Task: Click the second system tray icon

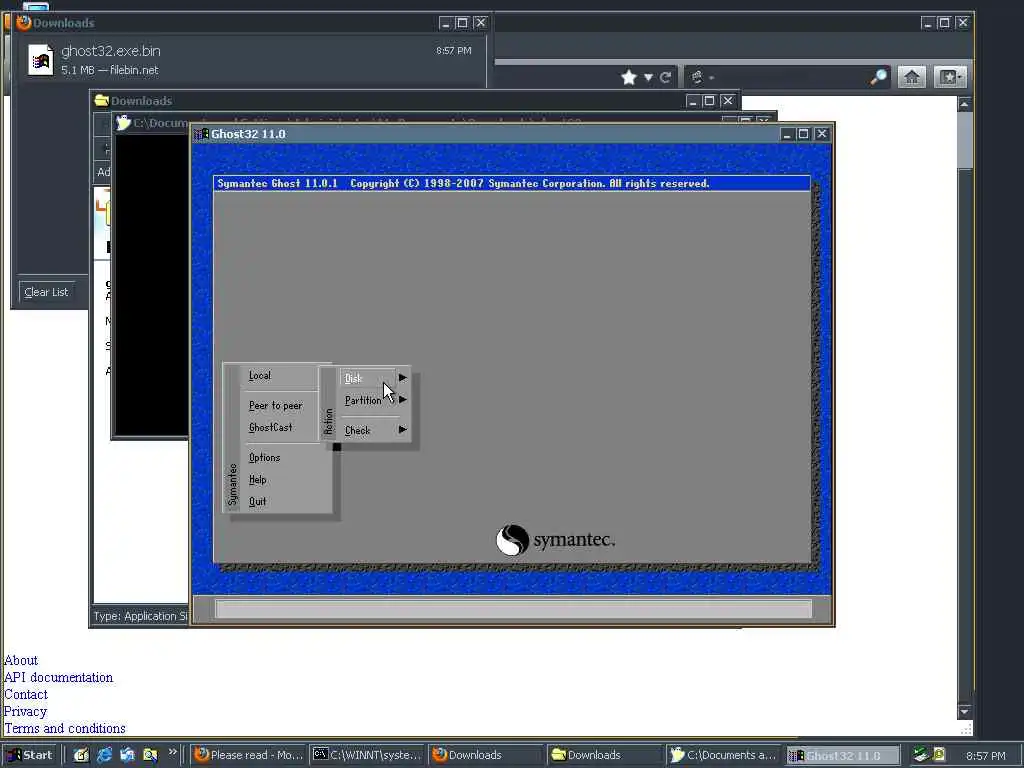Action: [x=939, y=754]
